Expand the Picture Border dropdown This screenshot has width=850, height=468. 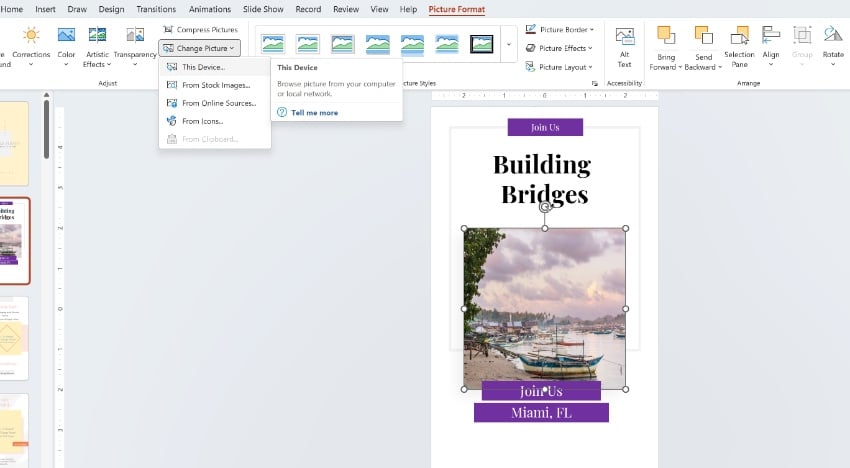(x=560, y=30)
